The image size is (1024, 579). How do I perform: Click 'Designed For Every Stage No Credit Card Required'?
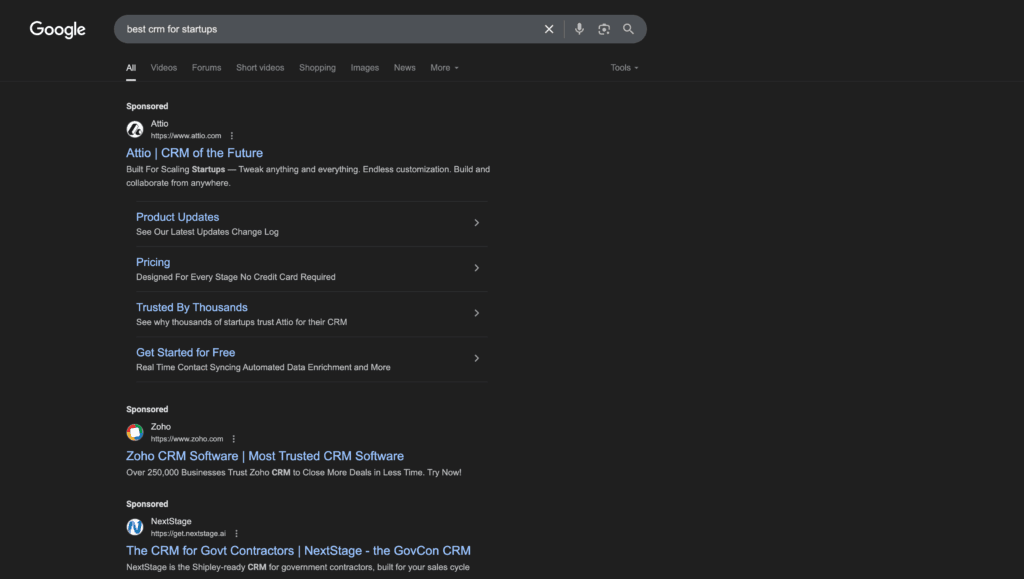pyautogui.click(x=236, y=277)
